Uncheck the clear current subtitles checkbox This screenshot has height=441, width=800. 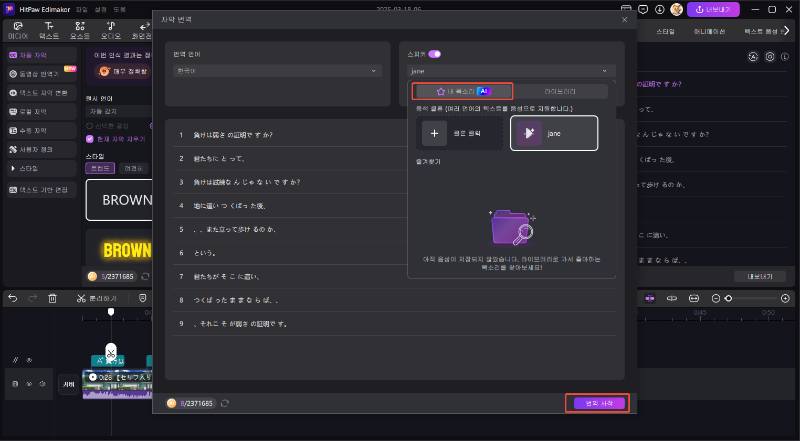point(90,139)
